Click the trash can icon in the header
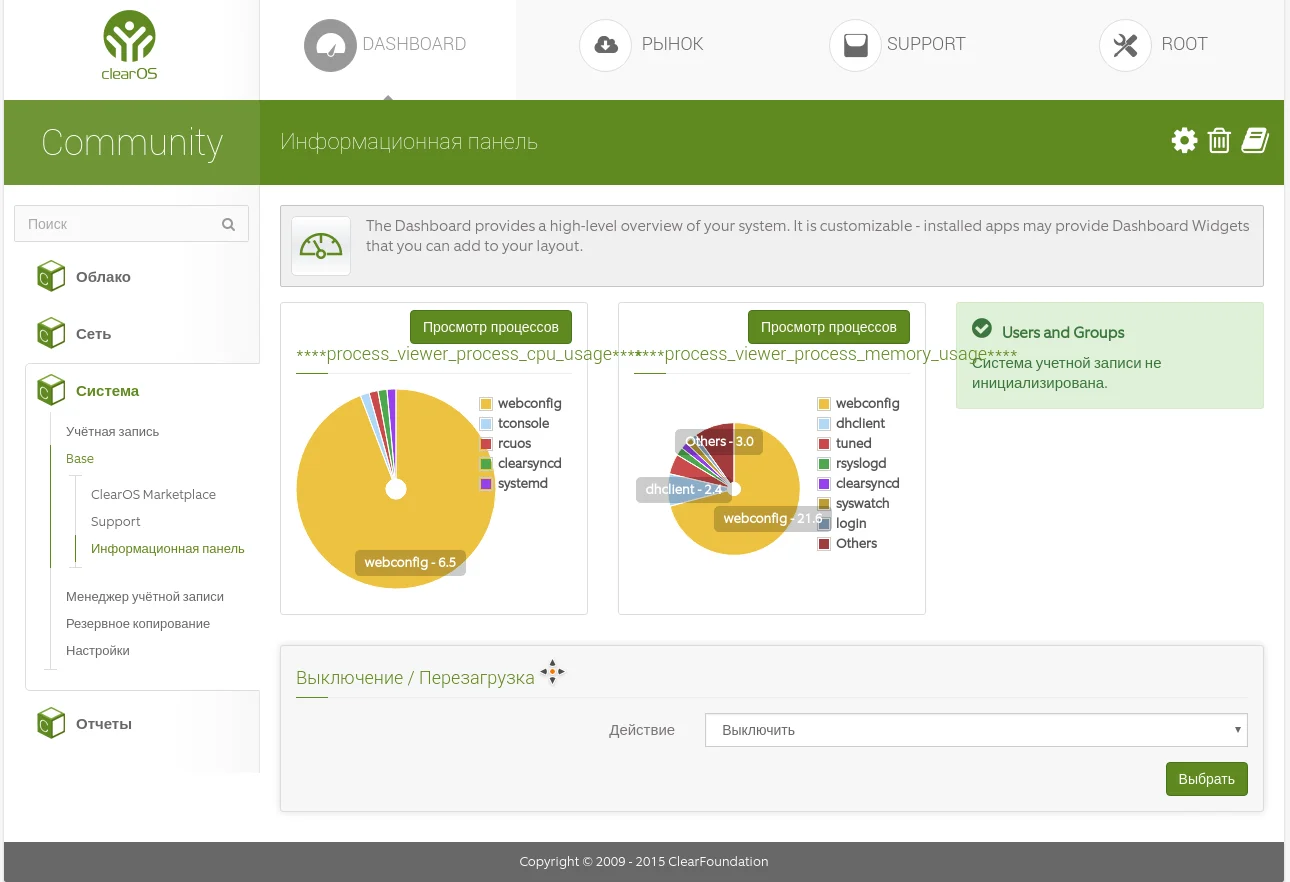This screenshot has height=882, width=1290. 1219,141
